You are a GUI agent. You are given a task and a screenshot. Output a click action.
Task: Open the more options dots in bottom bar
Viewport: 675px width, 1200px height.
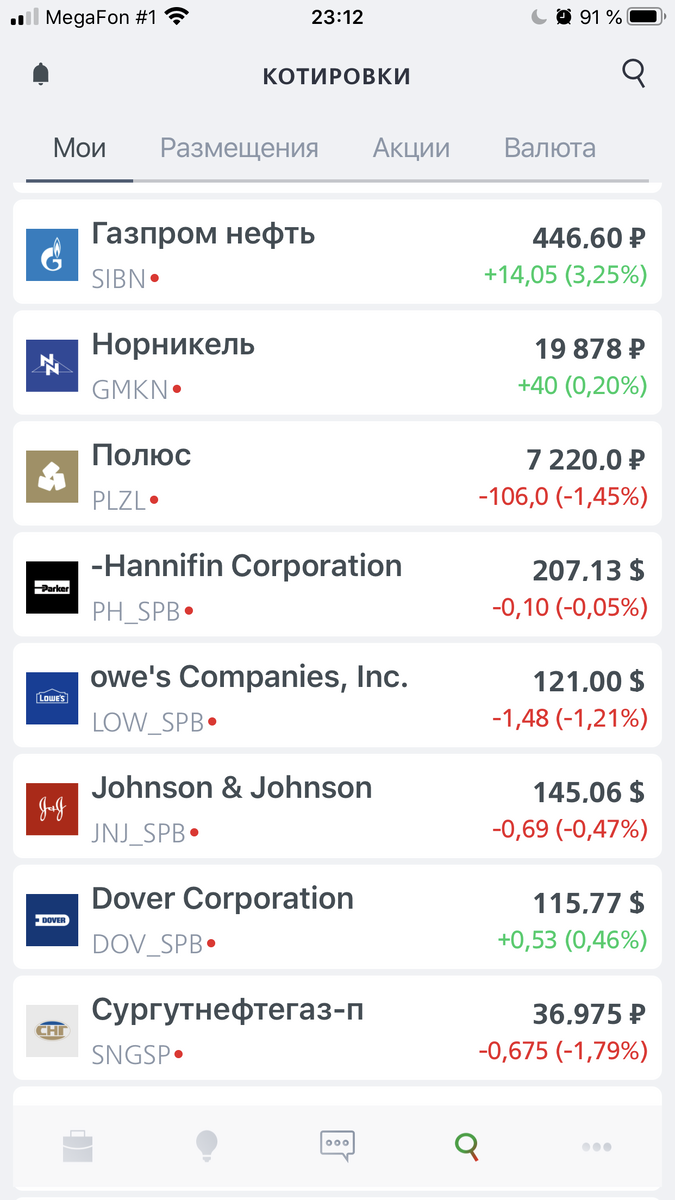pyautogui.click(x=597, y=1146)
